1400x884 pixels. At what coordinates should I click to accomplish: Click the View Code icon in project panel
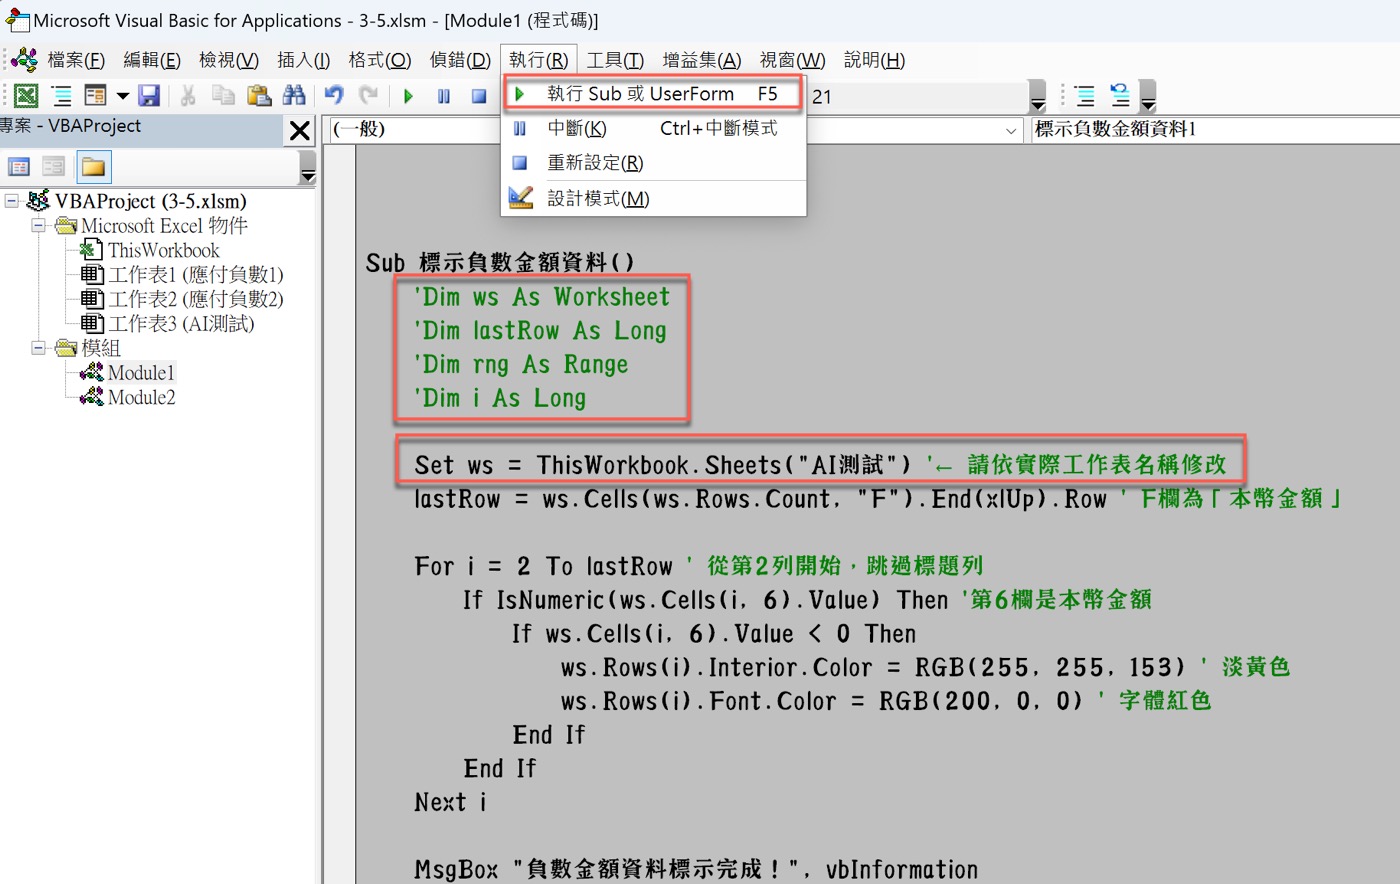coord(19,167)
